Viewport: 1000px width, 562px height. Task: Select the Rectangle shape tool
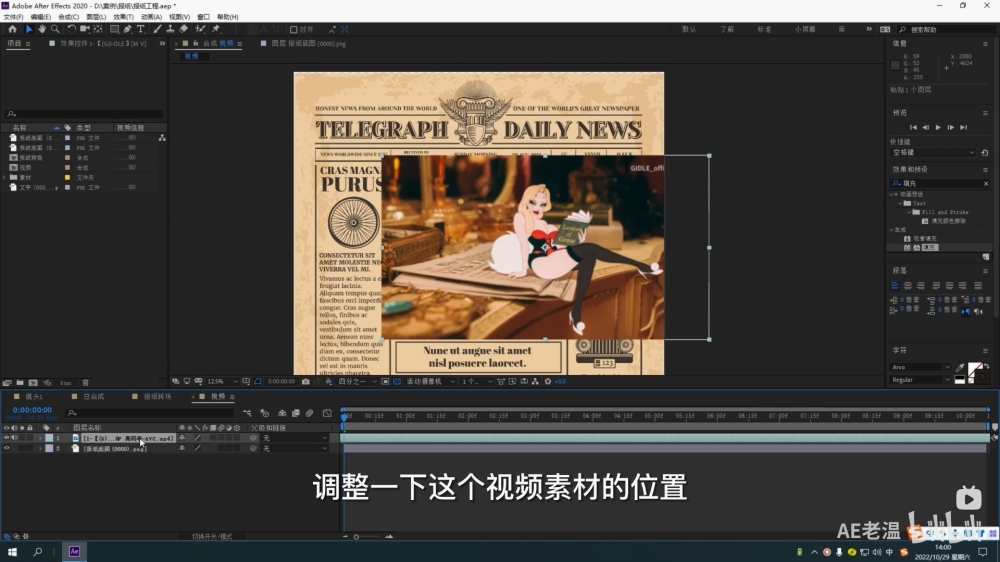point(114,29)
